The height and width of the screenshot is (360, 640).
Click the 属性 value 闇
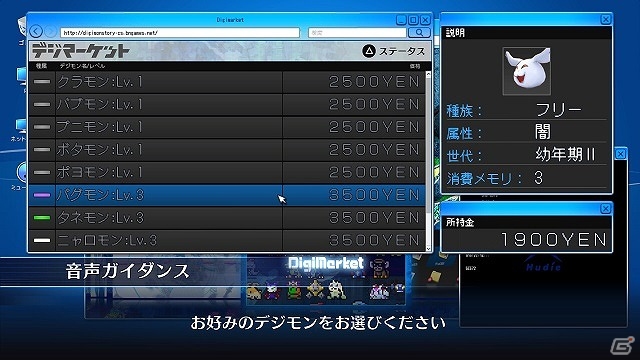pyautogui.click(x=543, y=132)
